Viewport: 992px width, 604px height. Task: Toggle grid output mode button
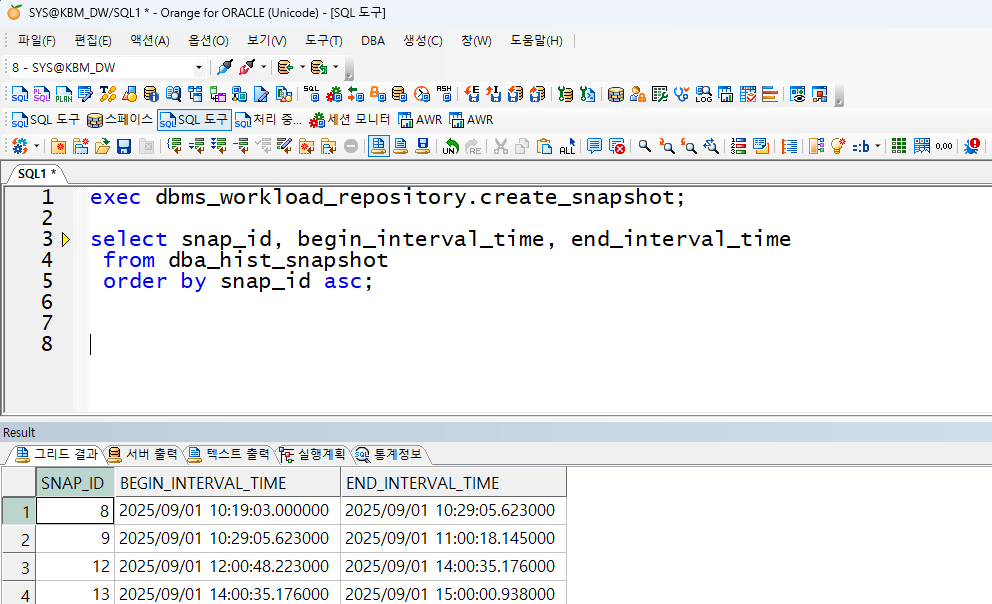tap(378, 147)
